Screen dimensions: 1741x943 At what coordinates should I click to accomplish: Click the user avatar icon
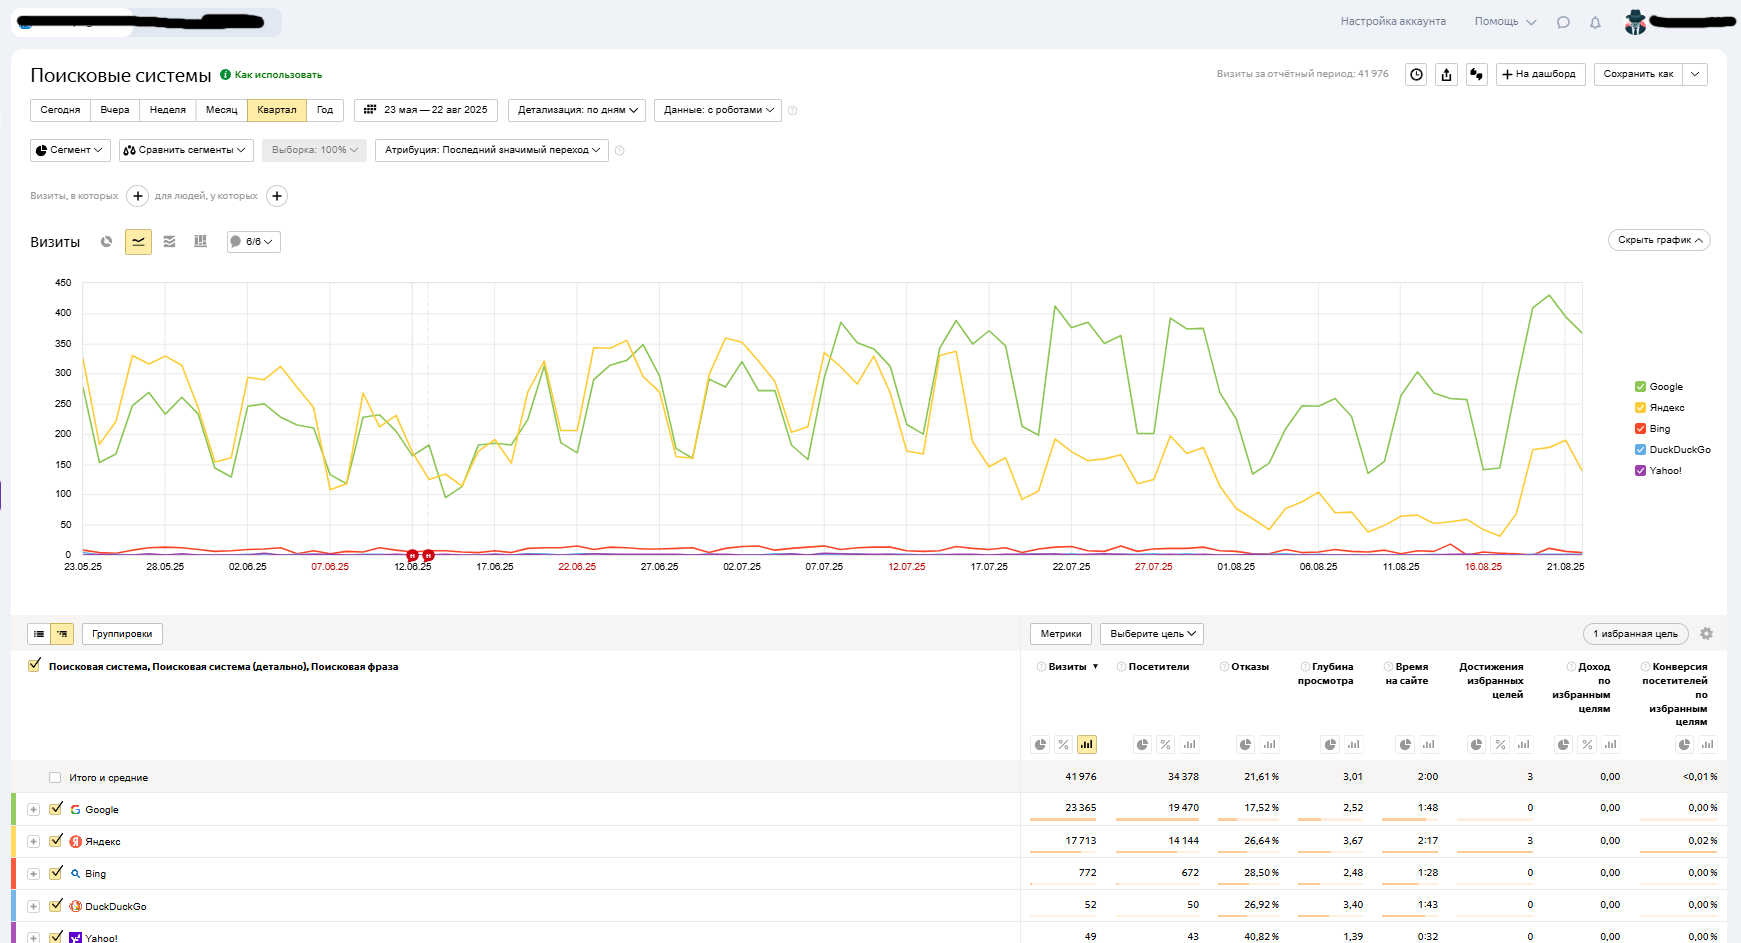(x=1635, y=22)
